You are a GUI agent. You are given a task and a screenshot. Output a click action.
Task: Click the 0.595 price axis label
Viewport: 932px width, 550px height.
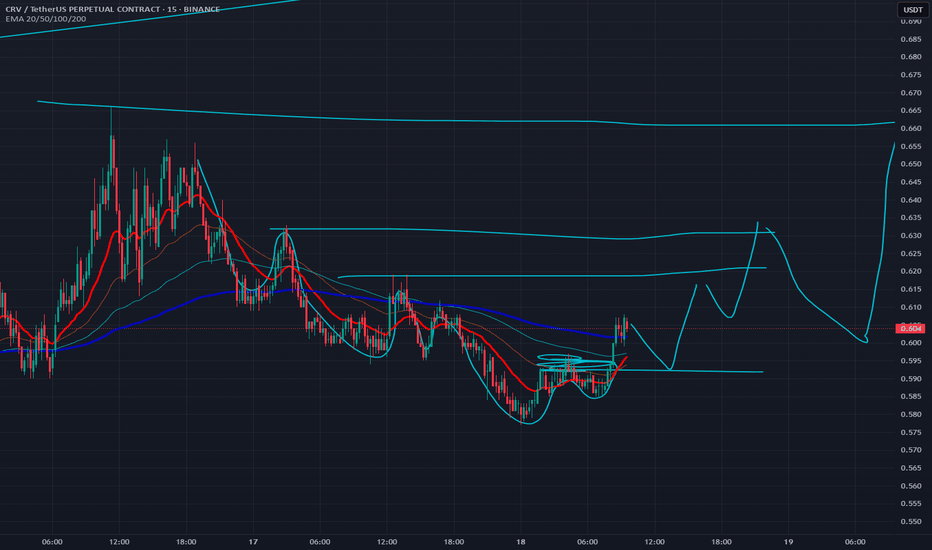(x=911, y=361)
